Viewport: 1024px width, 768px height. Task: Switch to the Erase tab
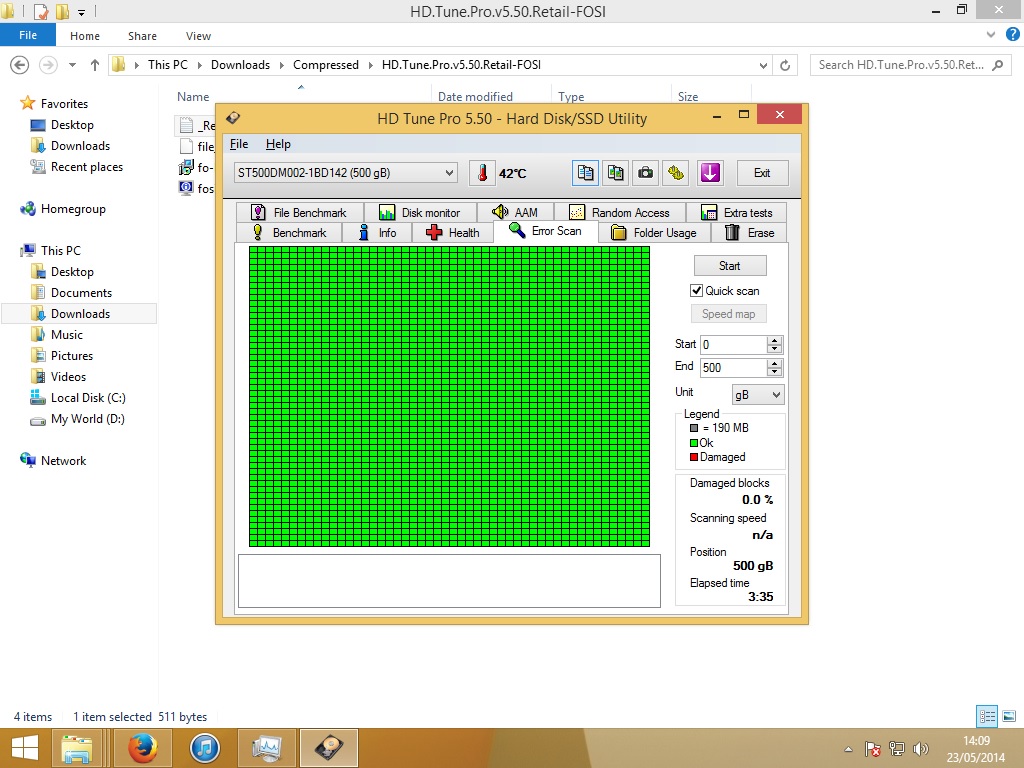[749, 233]
